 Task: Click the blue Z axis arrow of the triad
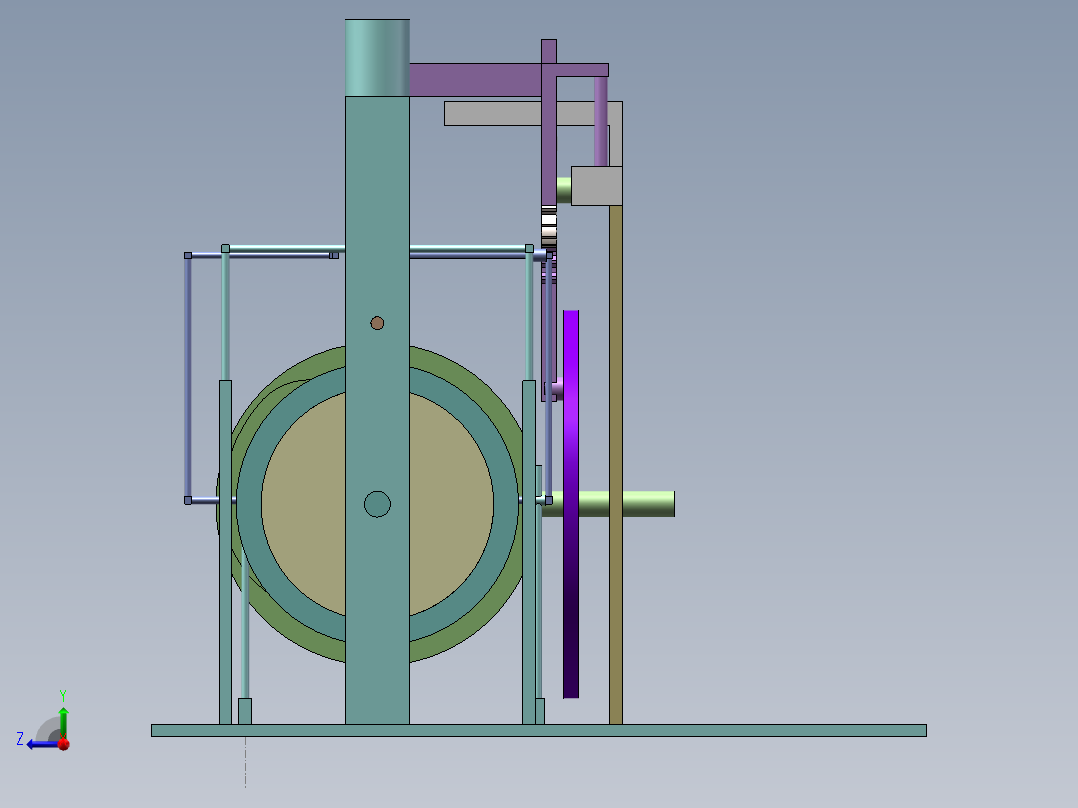click(42, 744)
